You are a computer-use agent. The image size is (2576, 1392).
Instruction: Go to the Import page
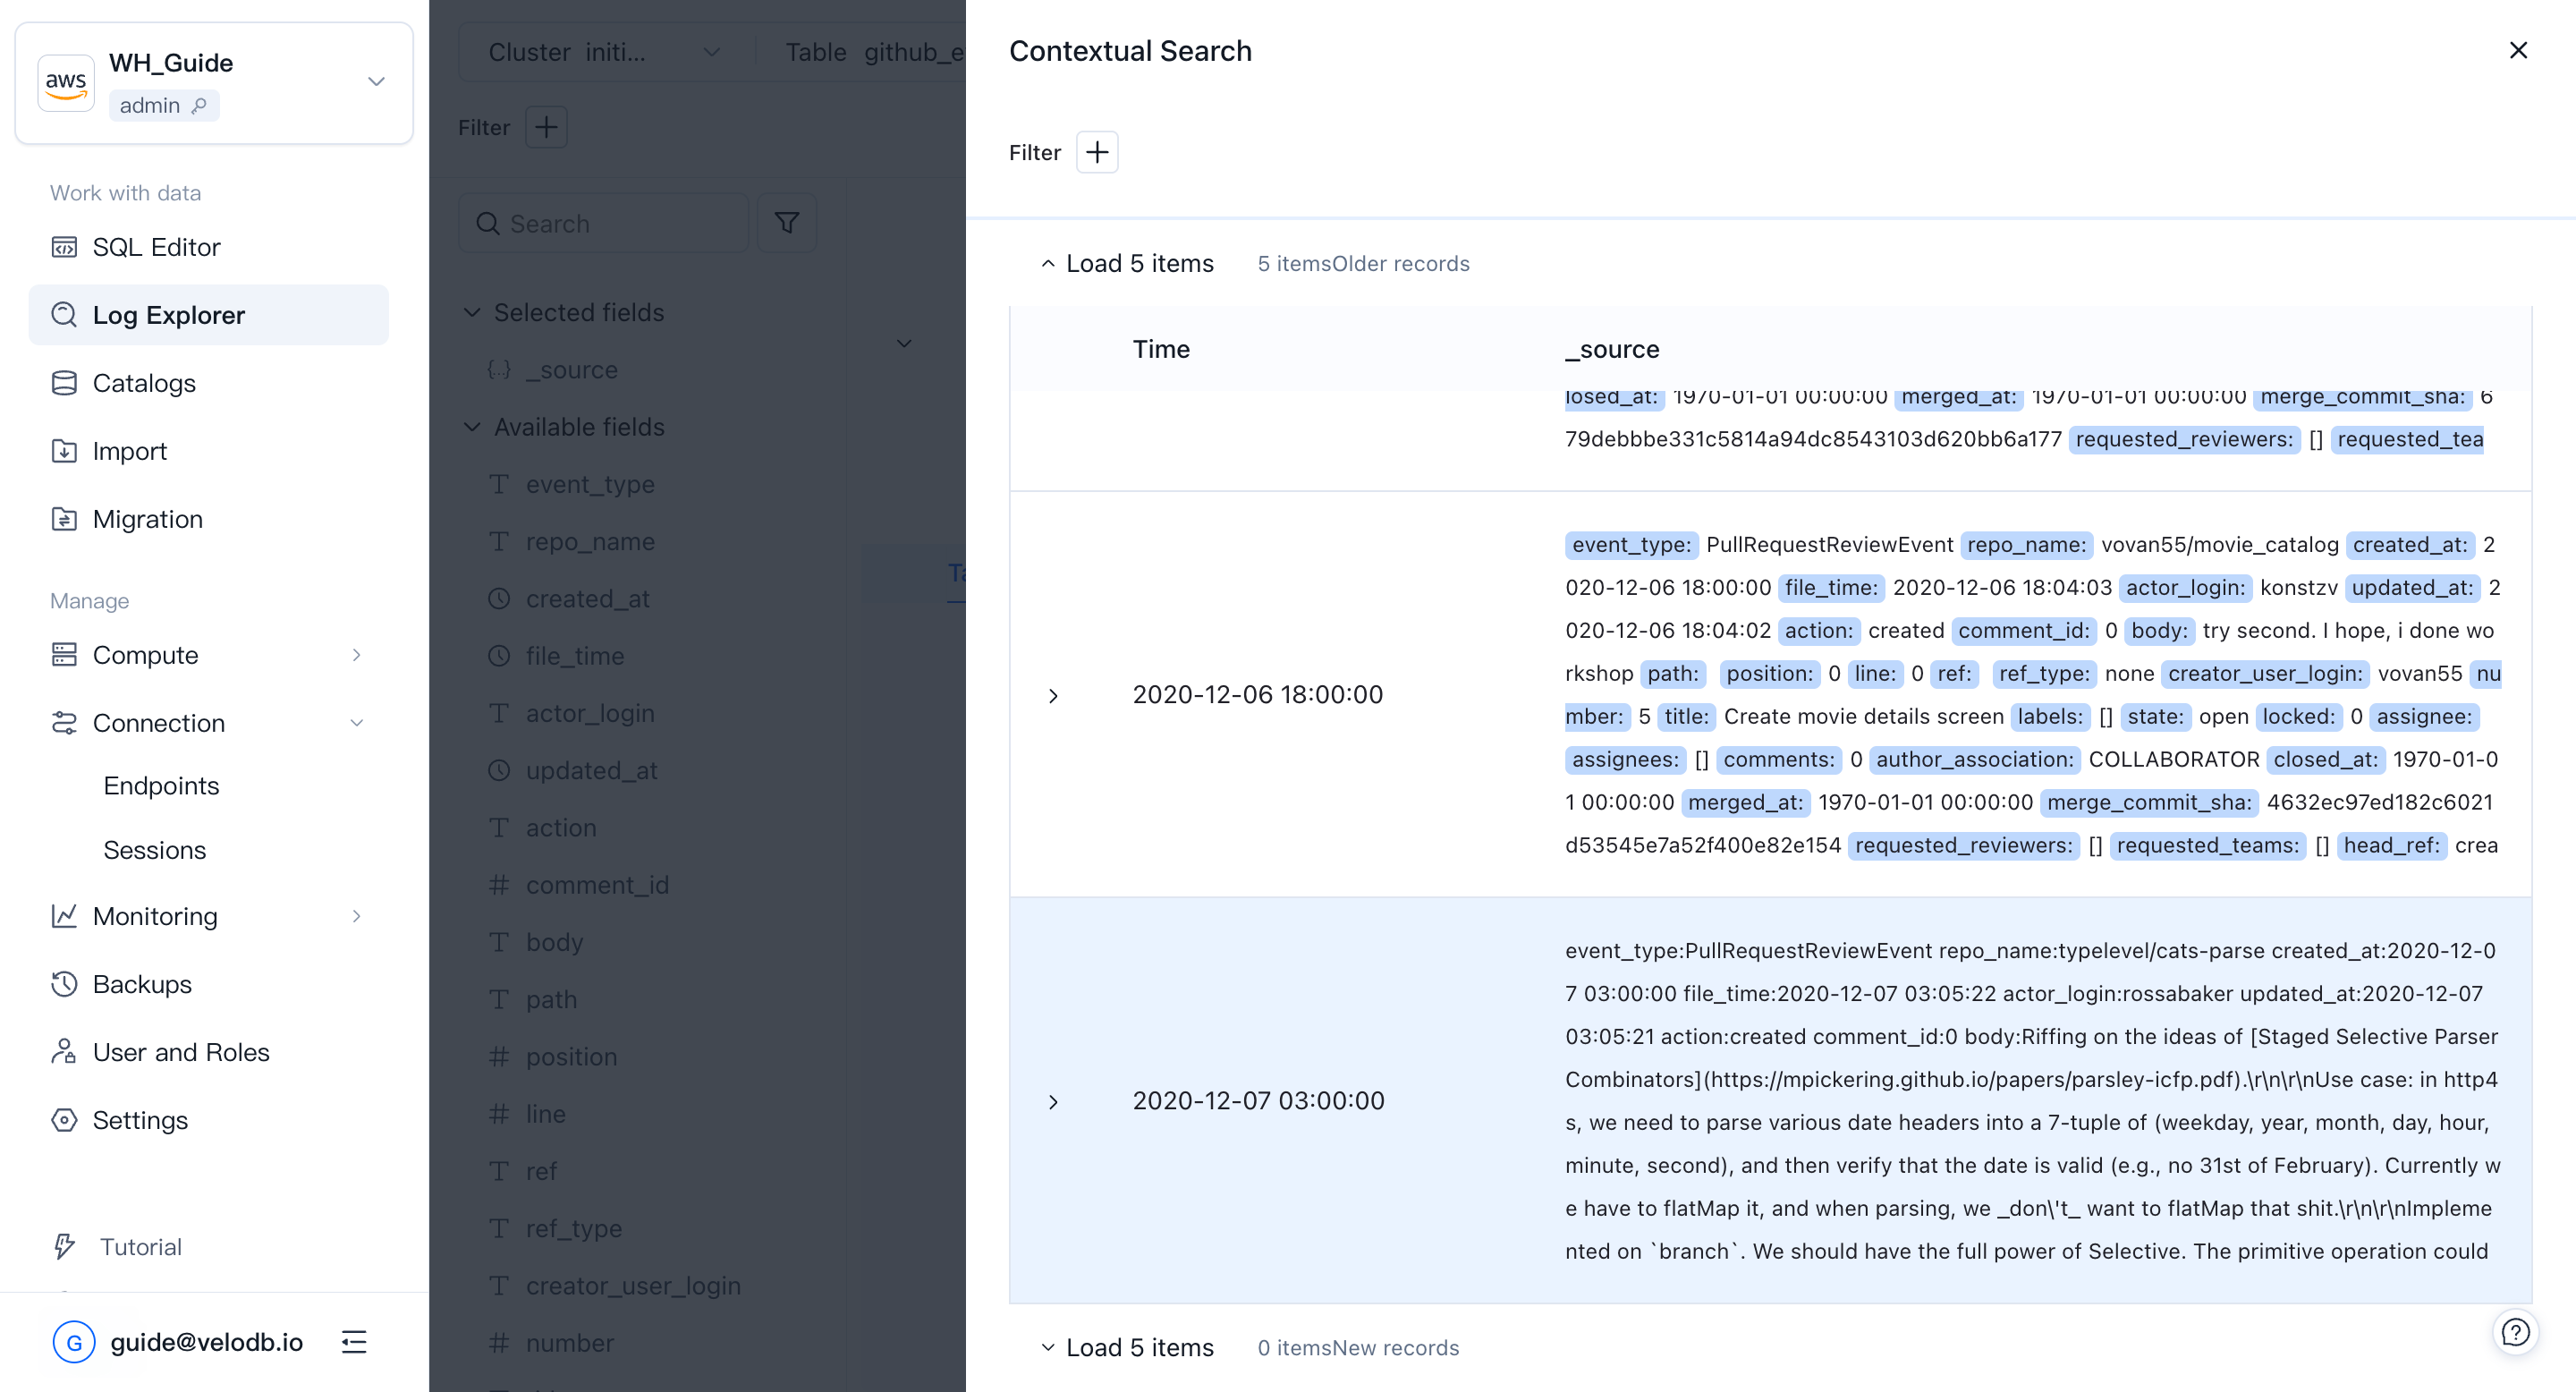(129, 451)
